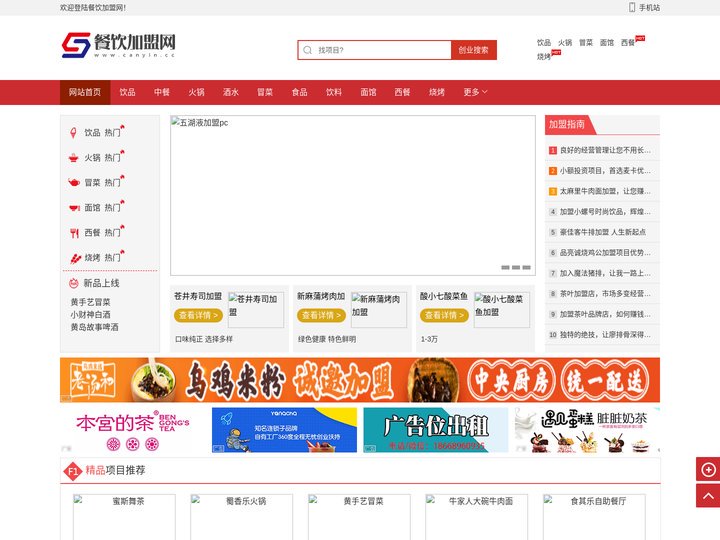Image resolution: width=720 pixels, height=540 pixels.
Task: Click the rank 1 badge in 加盟指南
Action: tap(553, 150)
